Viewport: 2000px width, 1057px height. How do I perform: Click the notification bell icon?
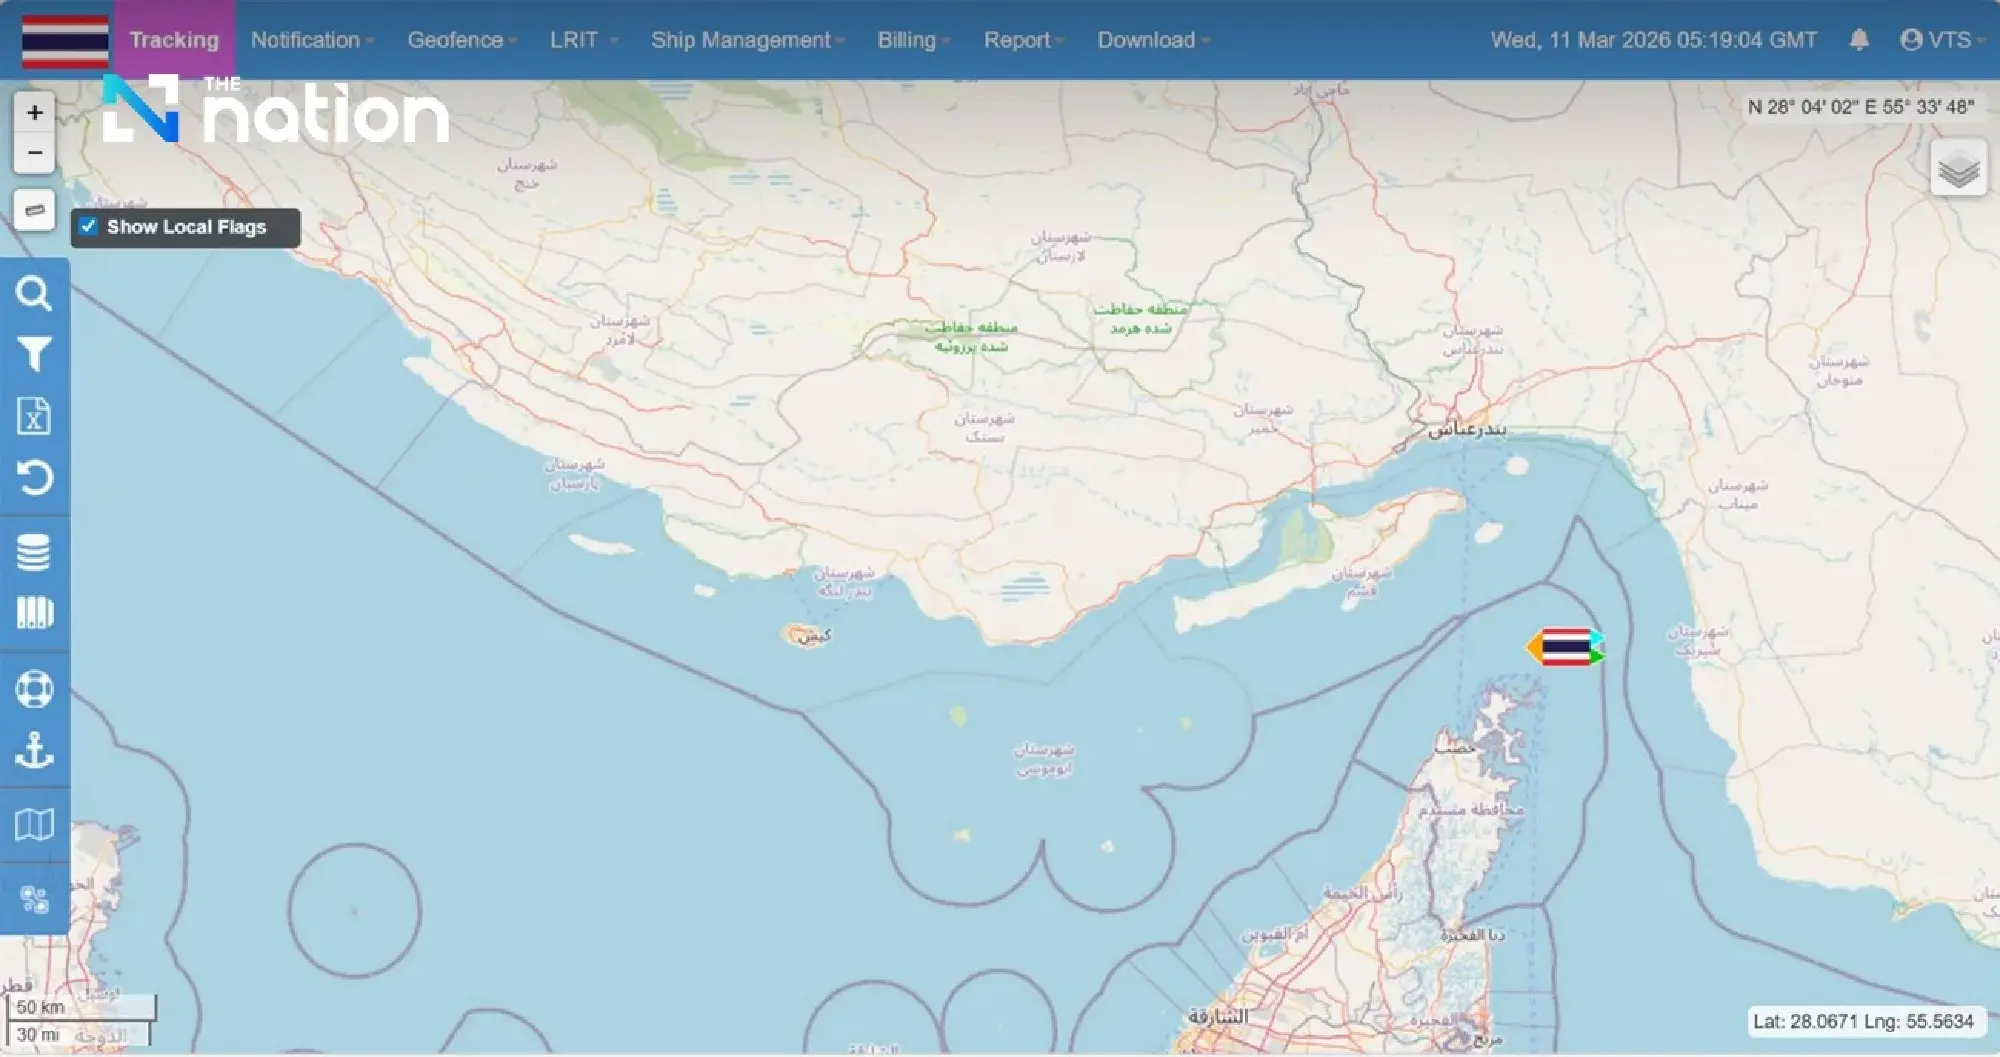pyautogui.click(x=1860, y=40)
